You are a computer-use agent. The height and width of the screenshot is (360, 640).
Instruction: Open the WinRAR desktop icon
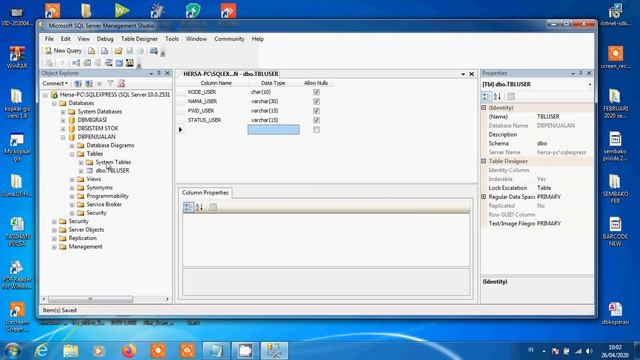(17, 57)
